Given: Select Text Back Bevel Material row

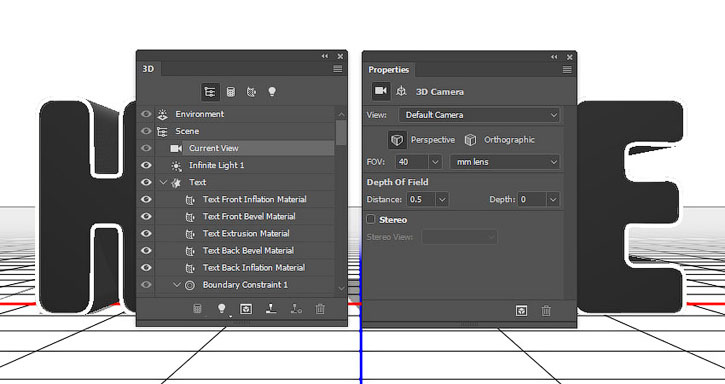Looking at the screenshot, I should click(244, 251).
